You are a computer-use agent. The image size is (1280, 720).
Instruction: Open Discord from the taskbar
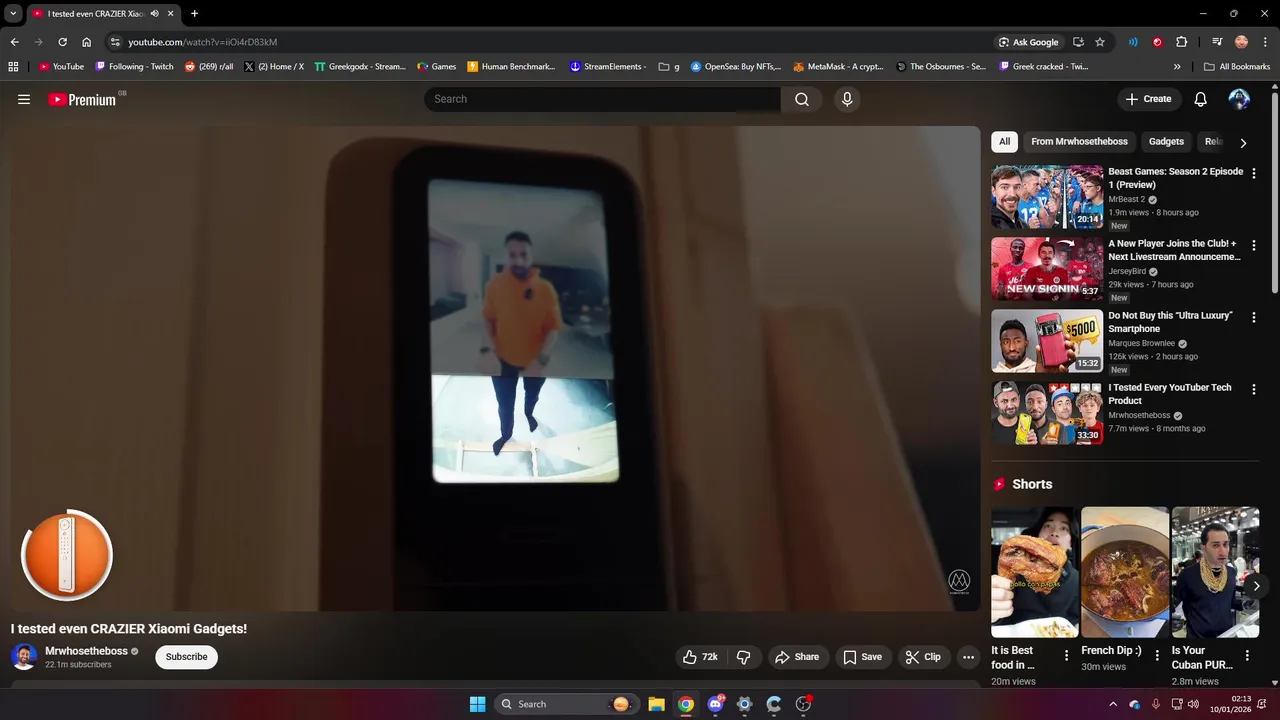click(x=715, y=704)
